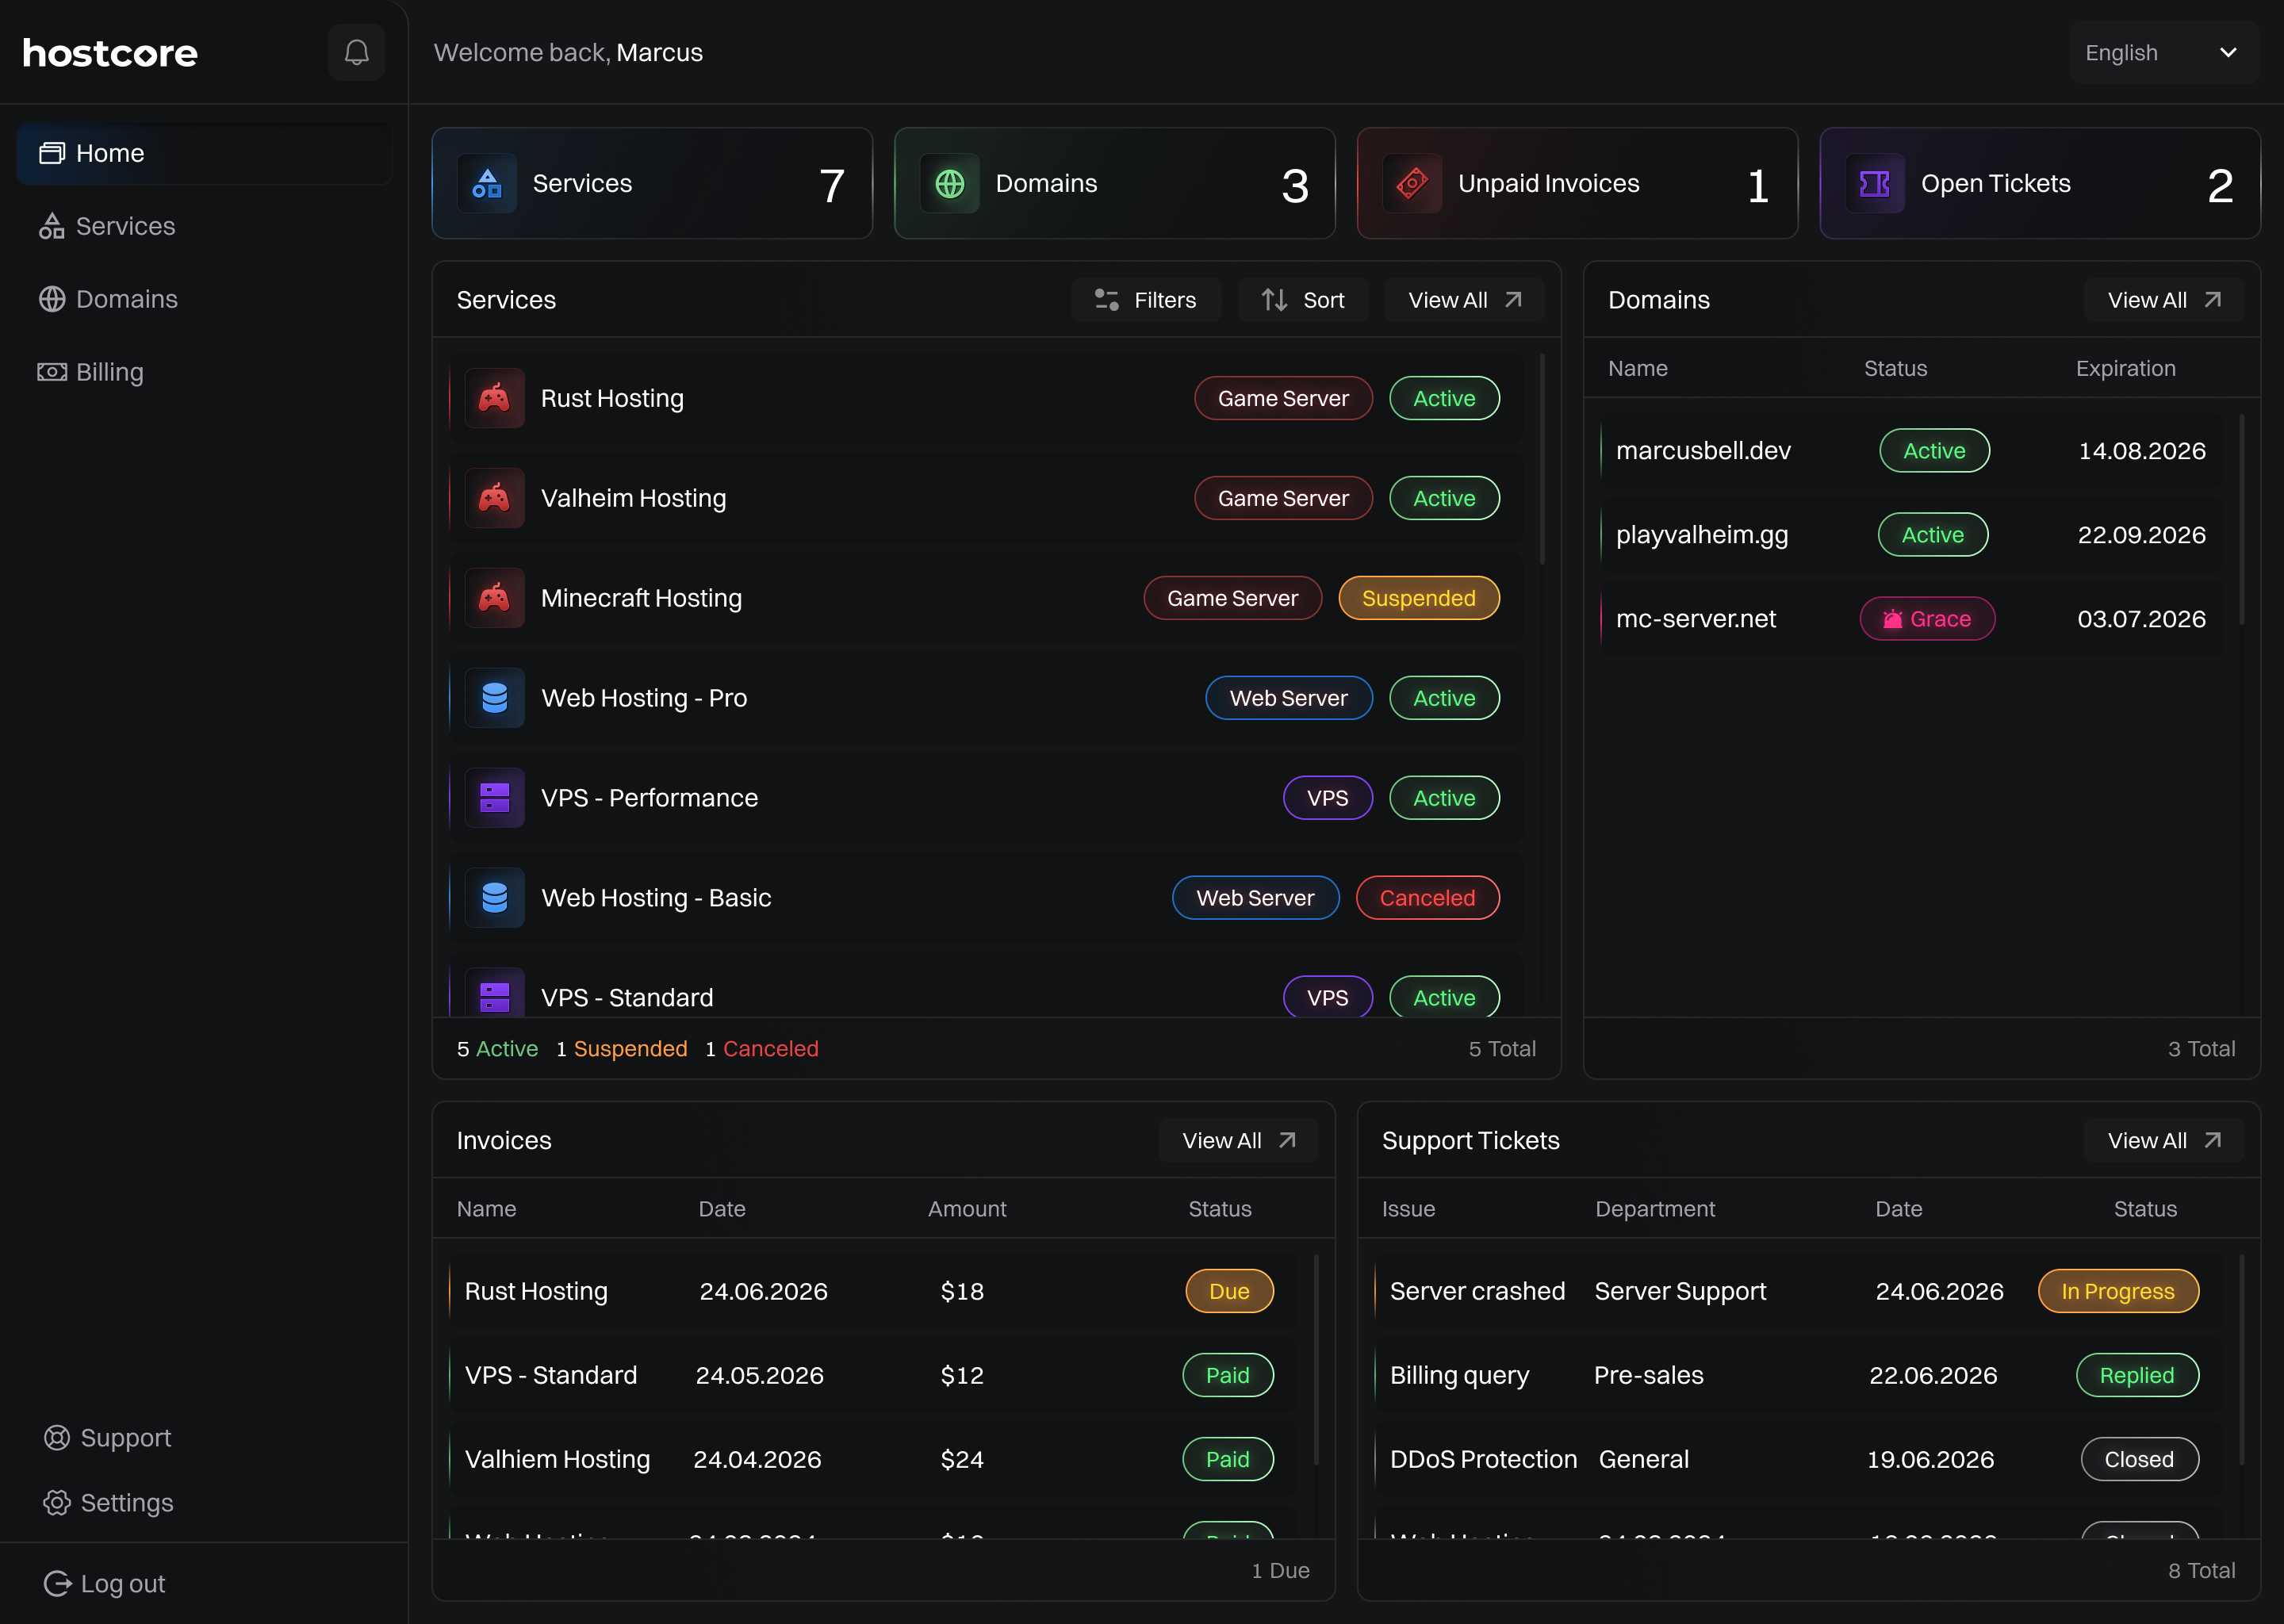Click the Services sidebar shapes icon
2284x1624 pixels.
(51, 226)
